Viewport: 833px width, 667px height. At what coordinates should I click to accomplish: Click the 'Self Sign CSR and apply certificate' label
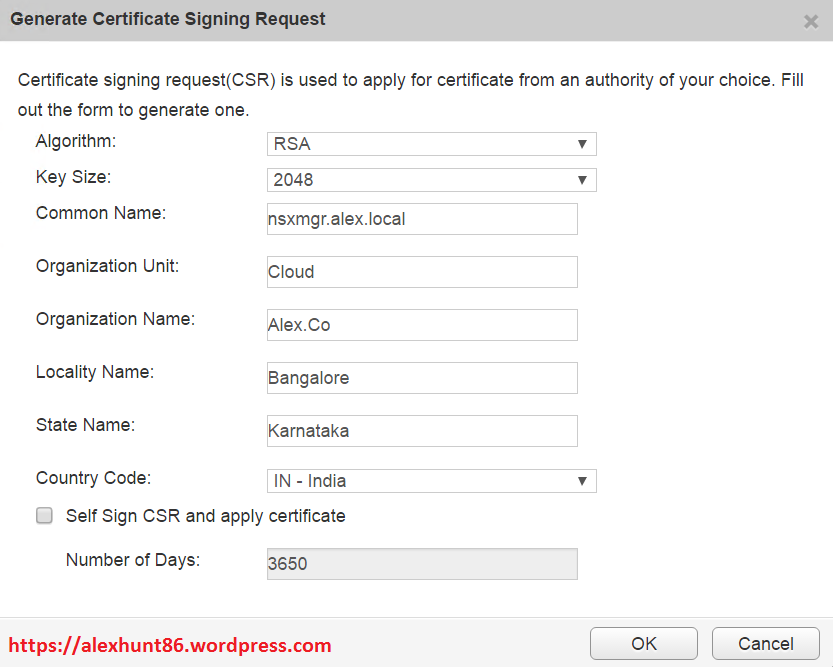click(x=206, y=516)
